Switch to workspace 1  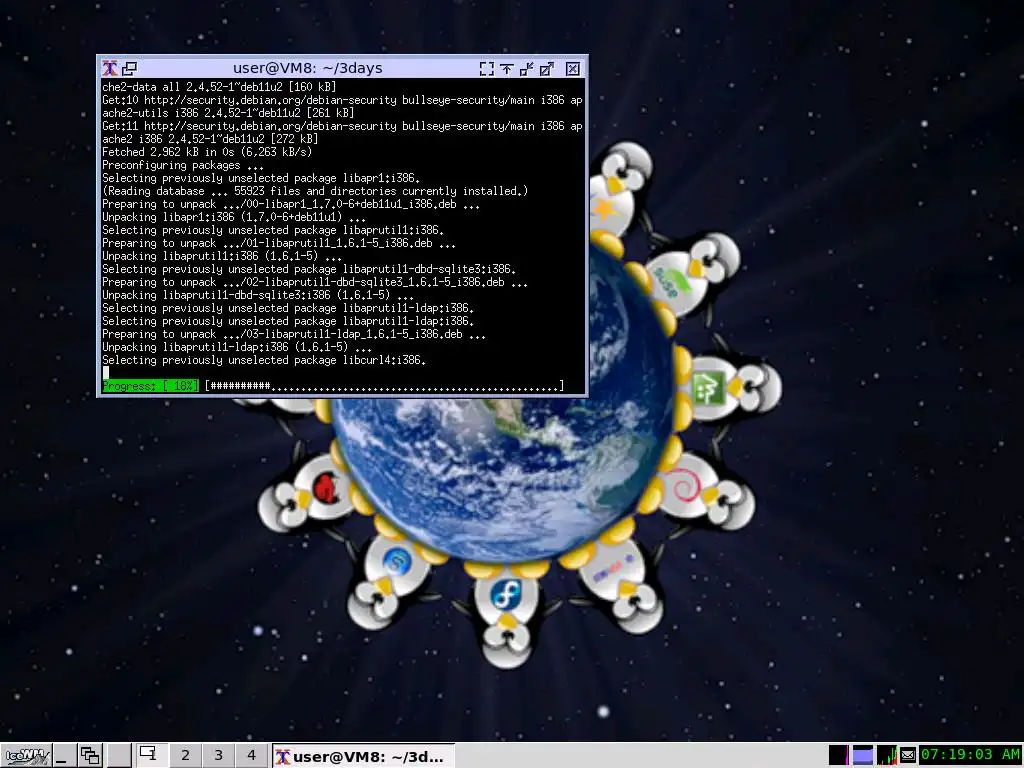point(151,755)
